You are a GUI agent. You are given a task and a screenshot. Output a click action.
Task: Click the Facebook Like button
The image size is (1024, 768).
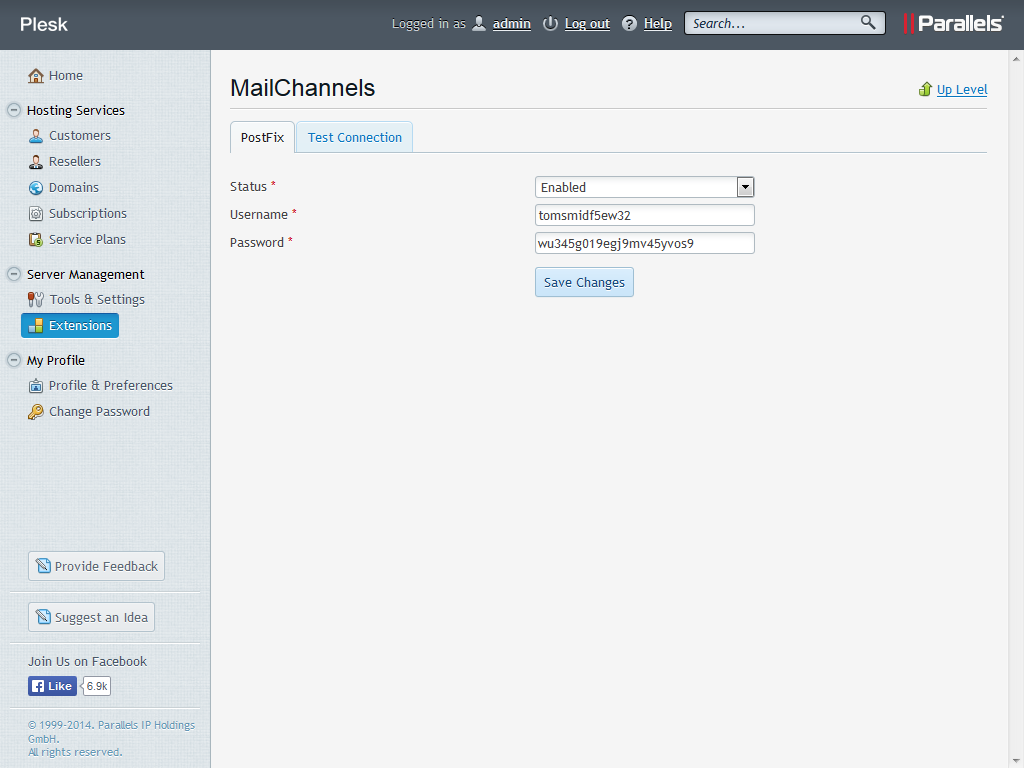click(x=52, y=686)
